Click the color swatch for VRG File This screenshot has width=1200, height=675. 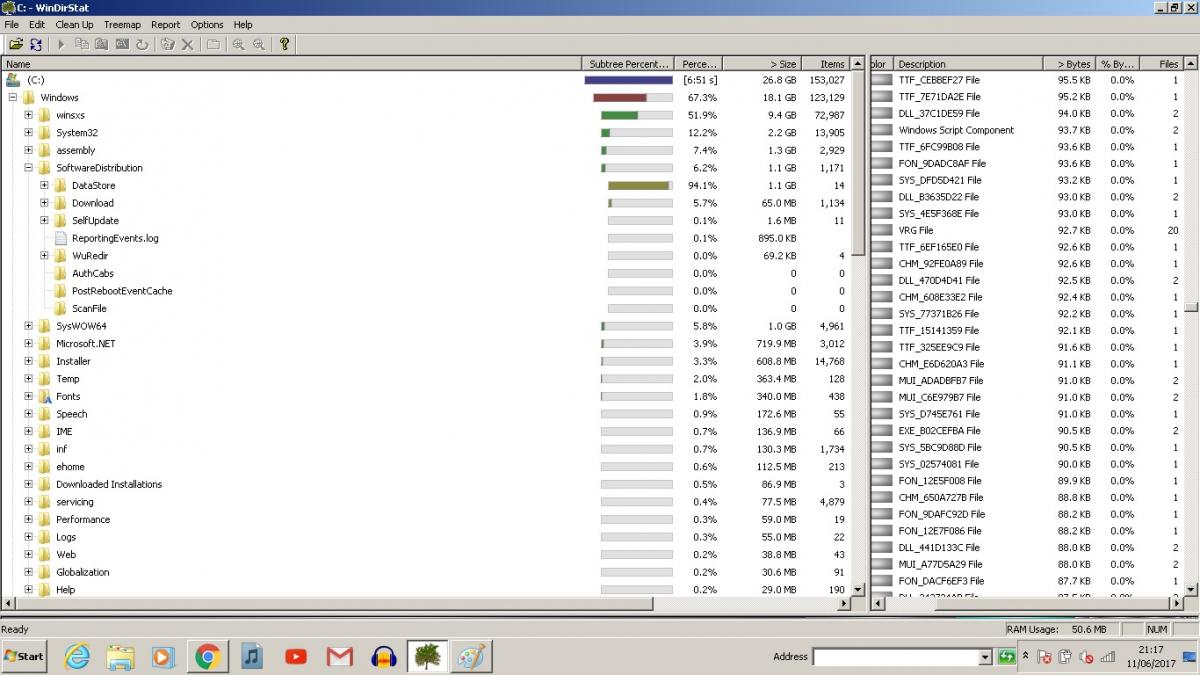[x=882, y=230]
